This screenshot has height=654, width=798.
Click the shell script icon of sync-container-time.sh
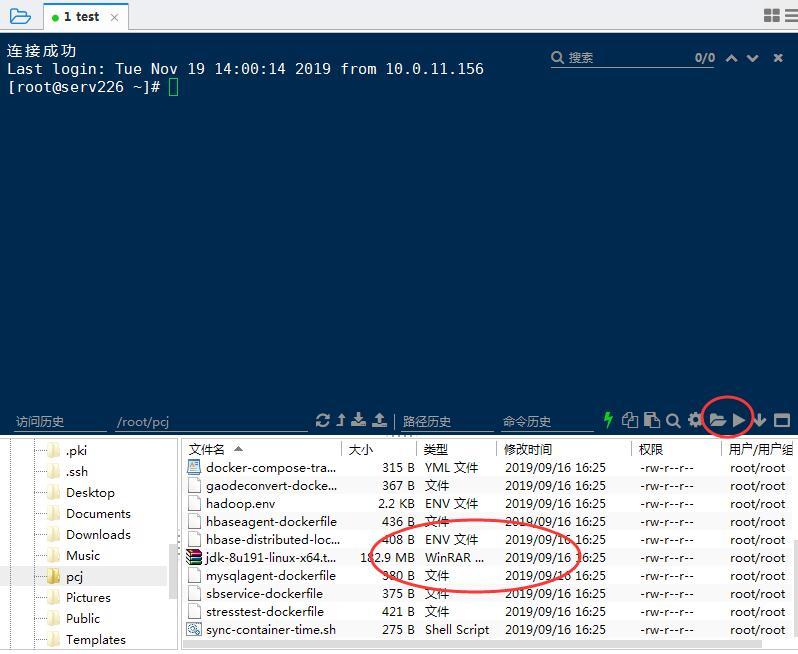click(x=194, y=630)
